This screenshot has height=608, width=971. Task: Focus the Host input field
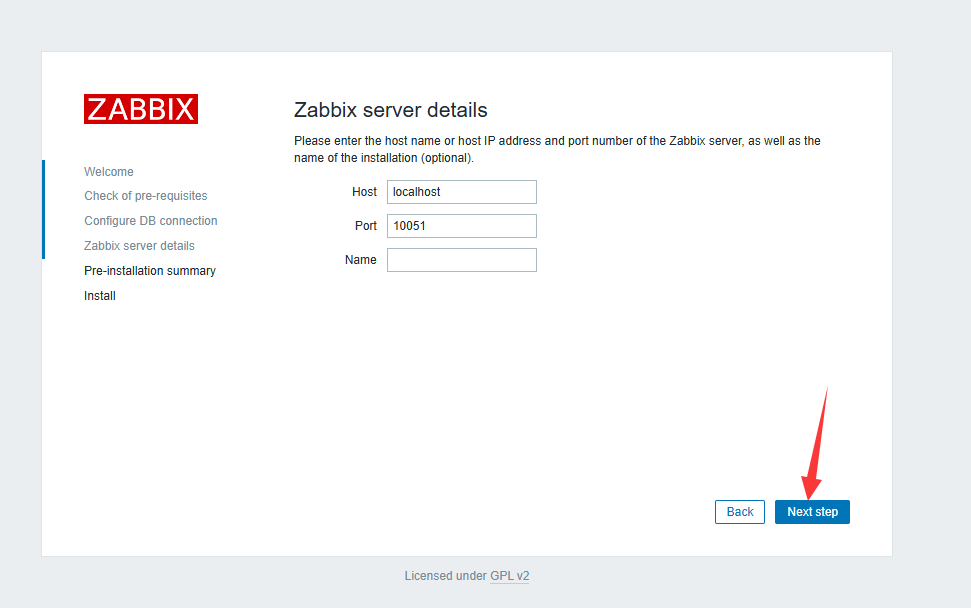coord(461,192)
